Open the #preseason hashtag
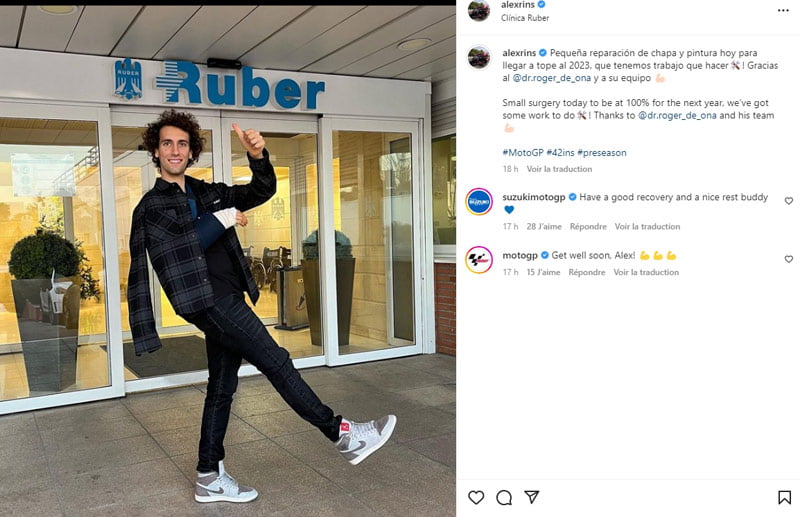 (602, 153)
